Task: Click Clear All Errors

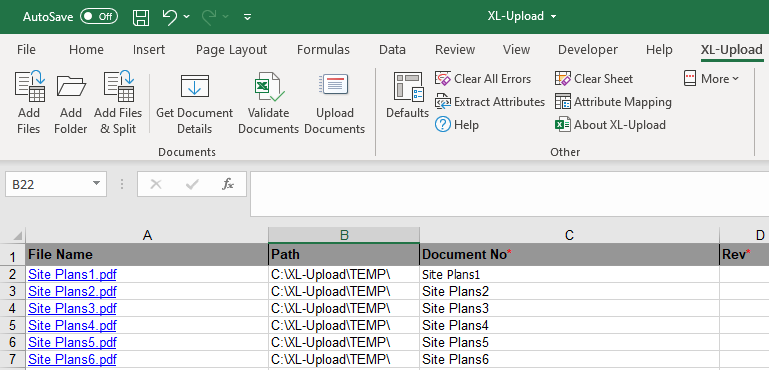Action: pyautogui.click(x=483, y=79)
